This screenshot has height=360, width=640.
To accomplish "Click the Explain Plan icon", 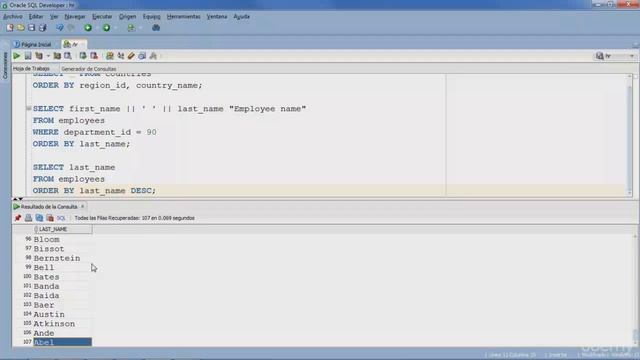I will pyautogui.click(x=39, y=56).
